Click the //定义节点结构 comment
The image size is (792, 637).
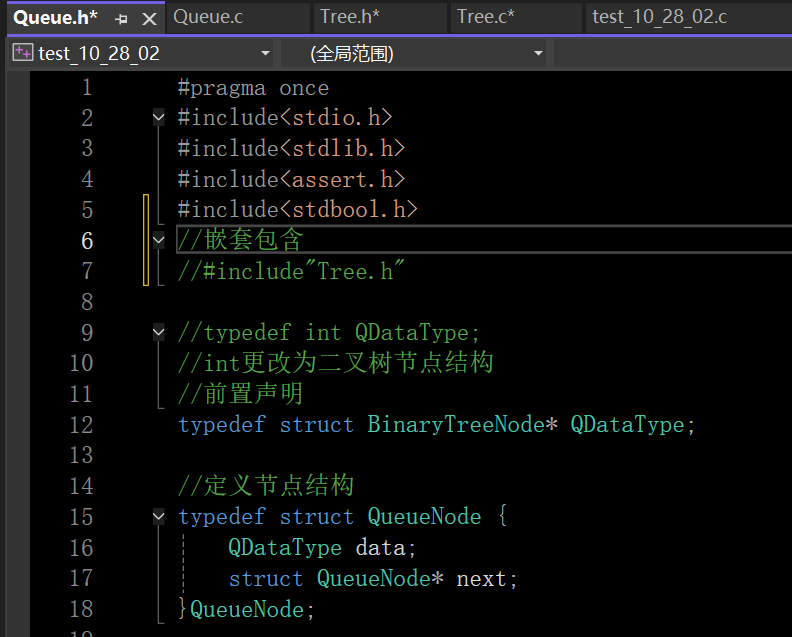point(266,485)
